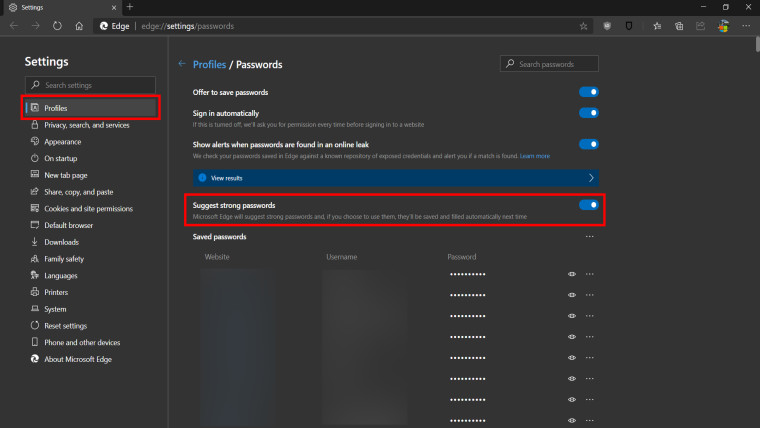Open Reset settings in the sidebar

pyautogui.click(x=65, y=326)
